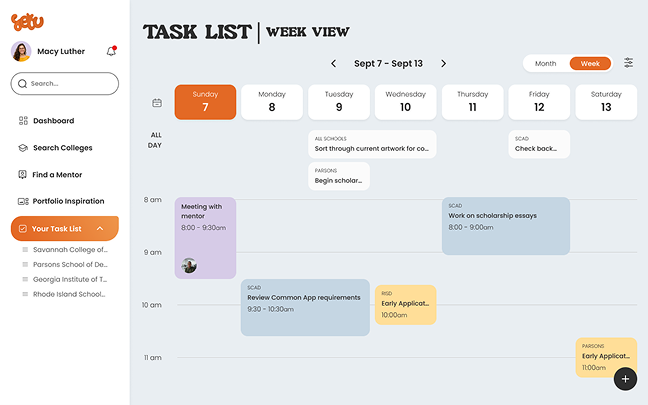The width and height of the screenshot is (648, 405).
Task: Open the notifications bell
Action: [x=111, y=51]
